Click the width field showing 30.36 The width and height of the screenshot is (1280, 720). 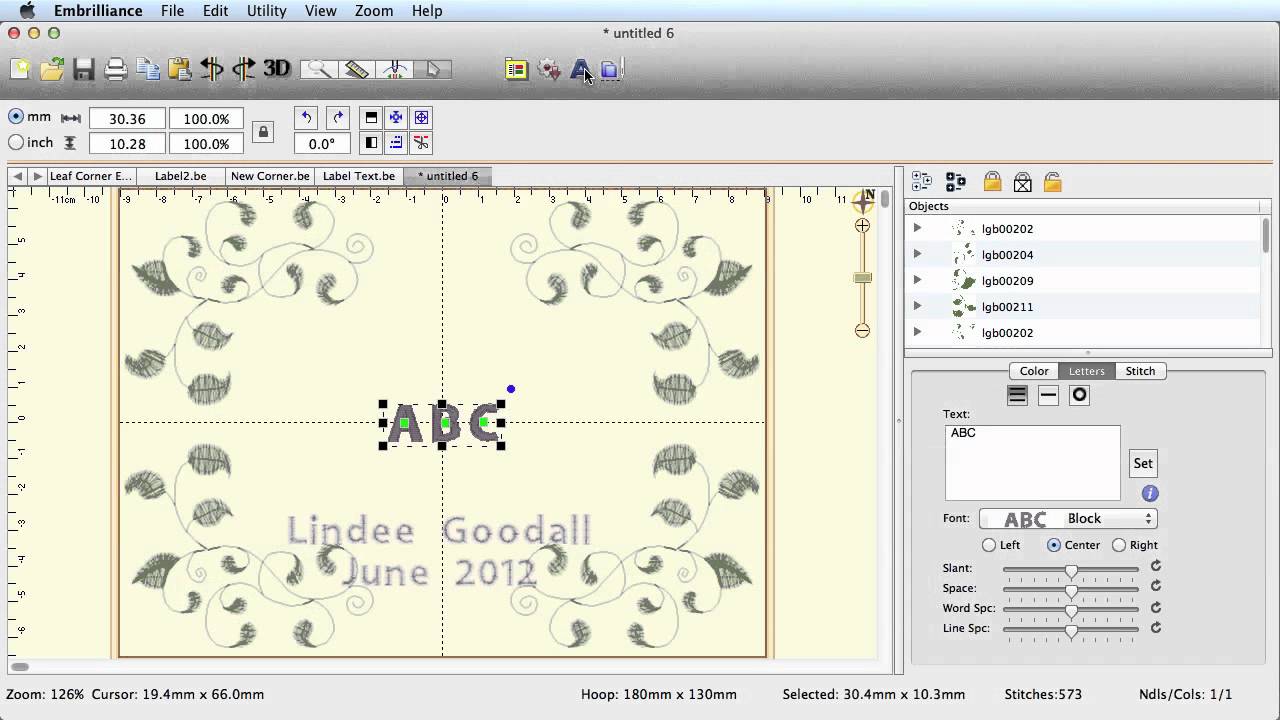click(128, 118)
